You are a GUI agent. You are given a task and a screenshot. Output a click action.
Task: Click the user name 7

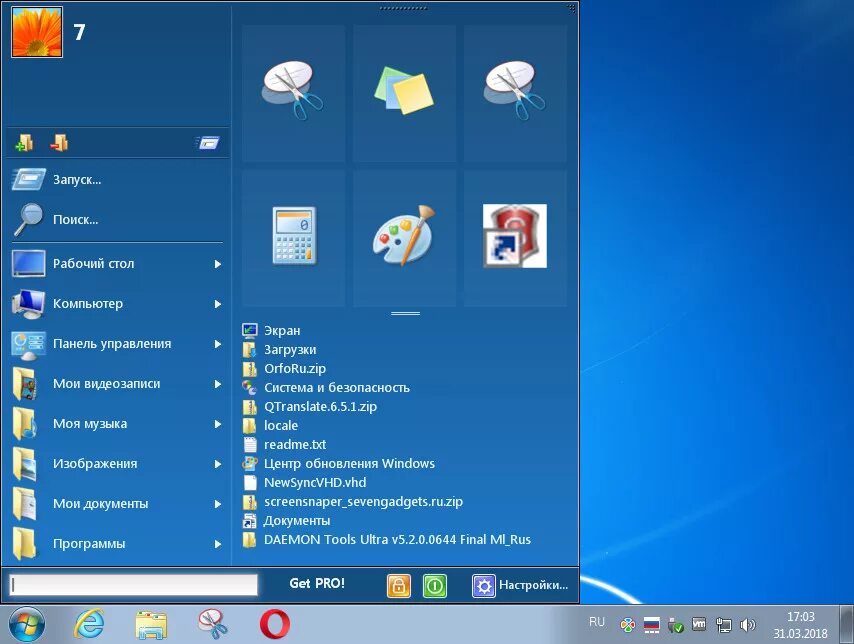click(80, 32)
